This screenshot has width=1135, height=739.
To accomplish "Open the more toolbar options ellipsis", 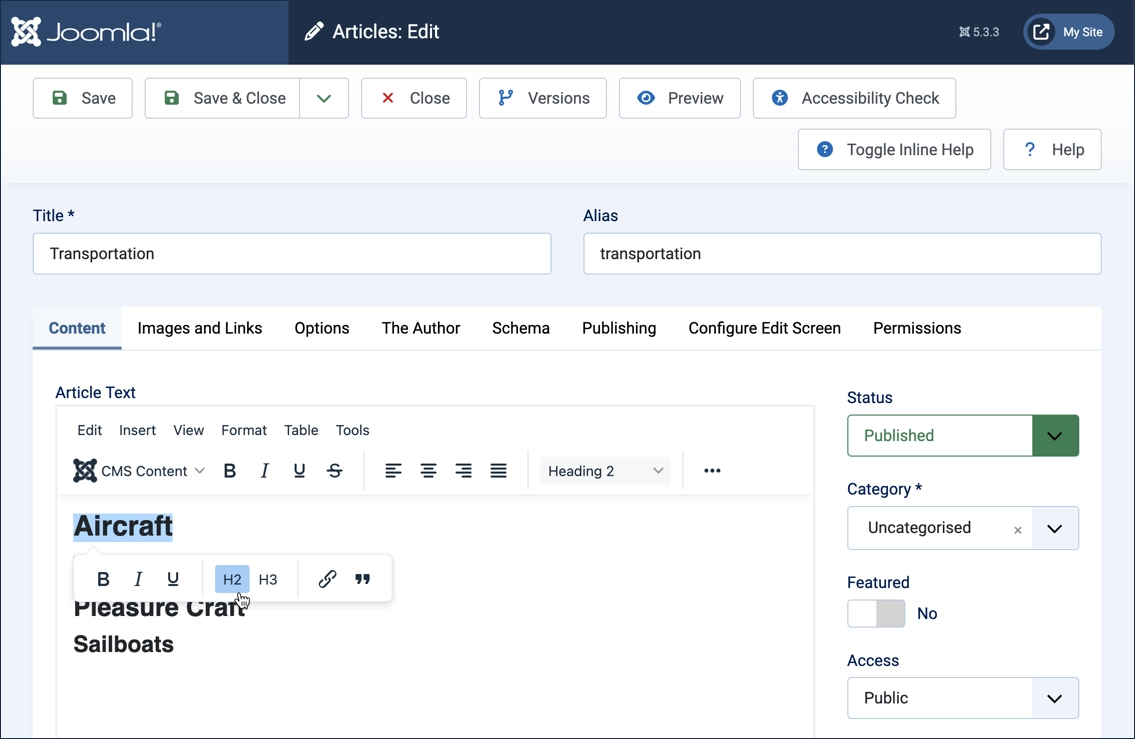I will click(711, 470).
